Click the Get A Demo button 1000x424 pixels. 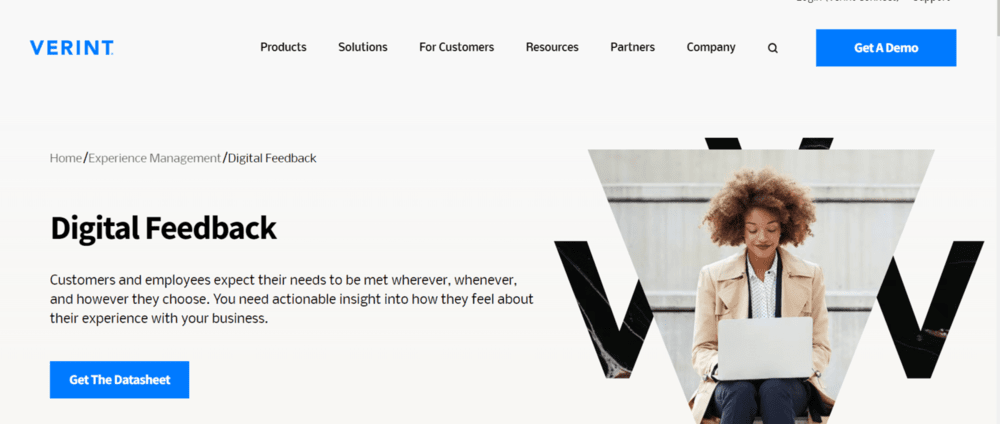pos(886,48)
